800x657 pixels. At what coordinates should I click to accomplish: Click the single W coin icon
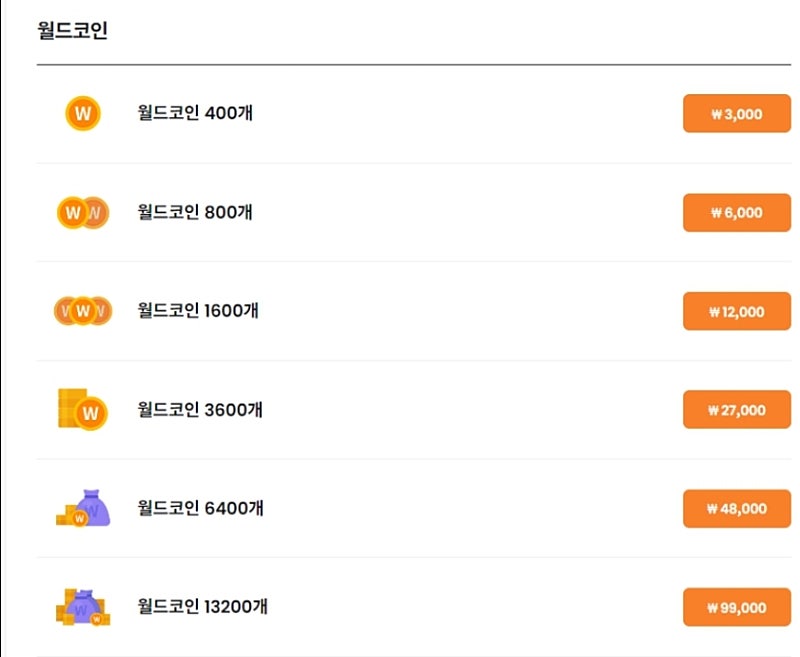(83, 113)
